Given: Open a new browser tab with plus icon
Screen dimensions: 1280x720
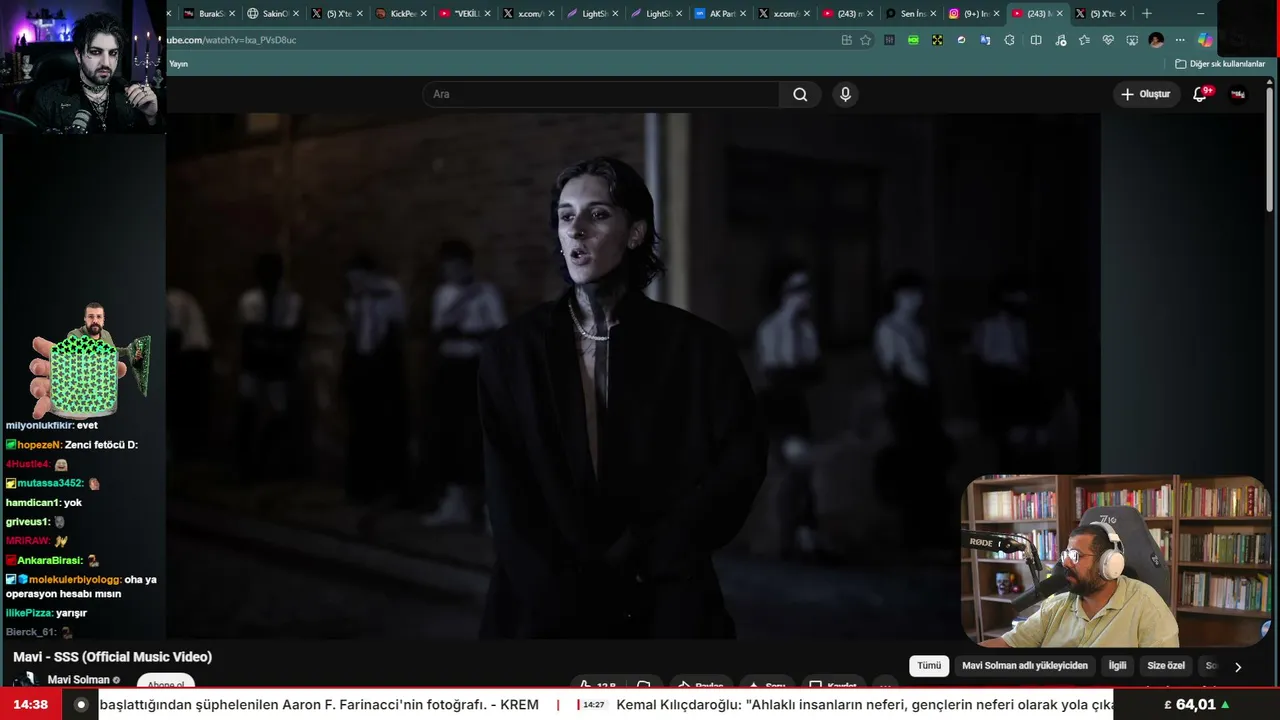Looking at the screenshot, I should (x=1146, y=13).
